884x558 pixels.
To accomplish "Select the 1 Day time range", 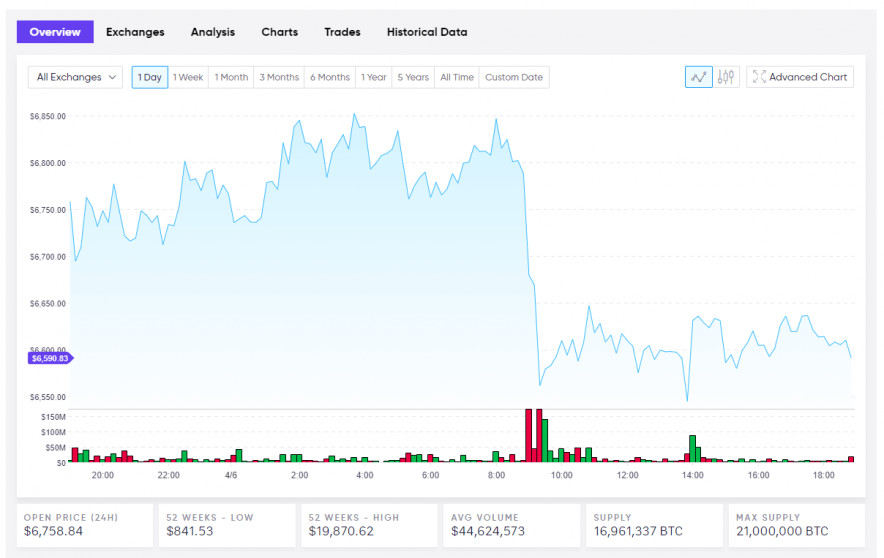I will click(149, 77).
